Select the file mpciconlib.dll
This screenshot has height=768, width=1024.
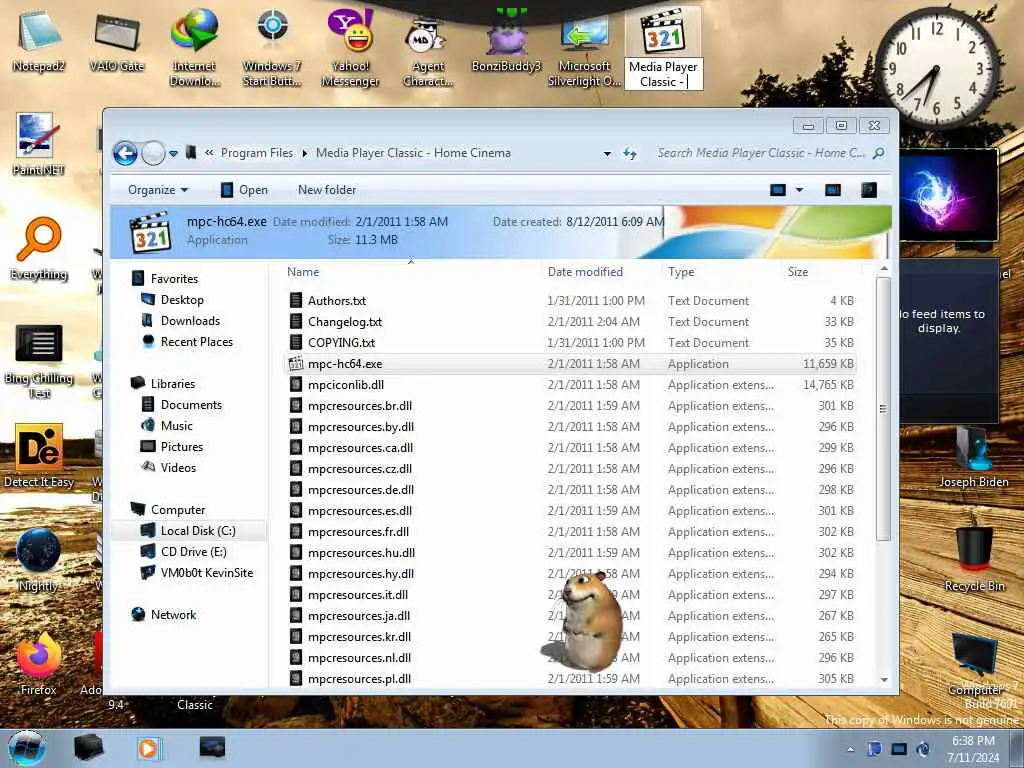pos(345,385)
